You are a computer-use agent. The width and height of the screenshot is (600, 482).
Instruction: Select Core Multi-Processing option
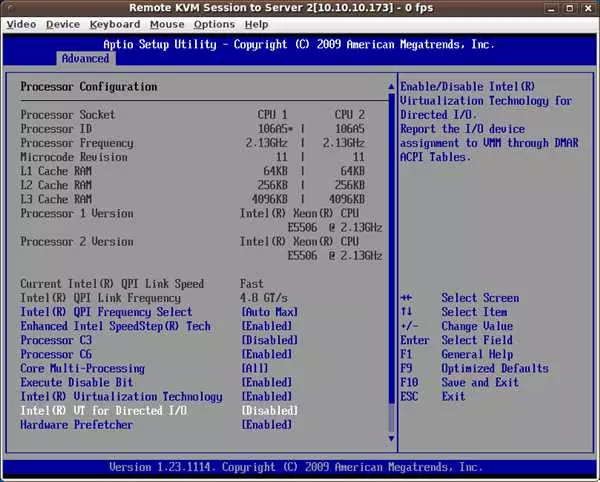[x=83, y=369]
